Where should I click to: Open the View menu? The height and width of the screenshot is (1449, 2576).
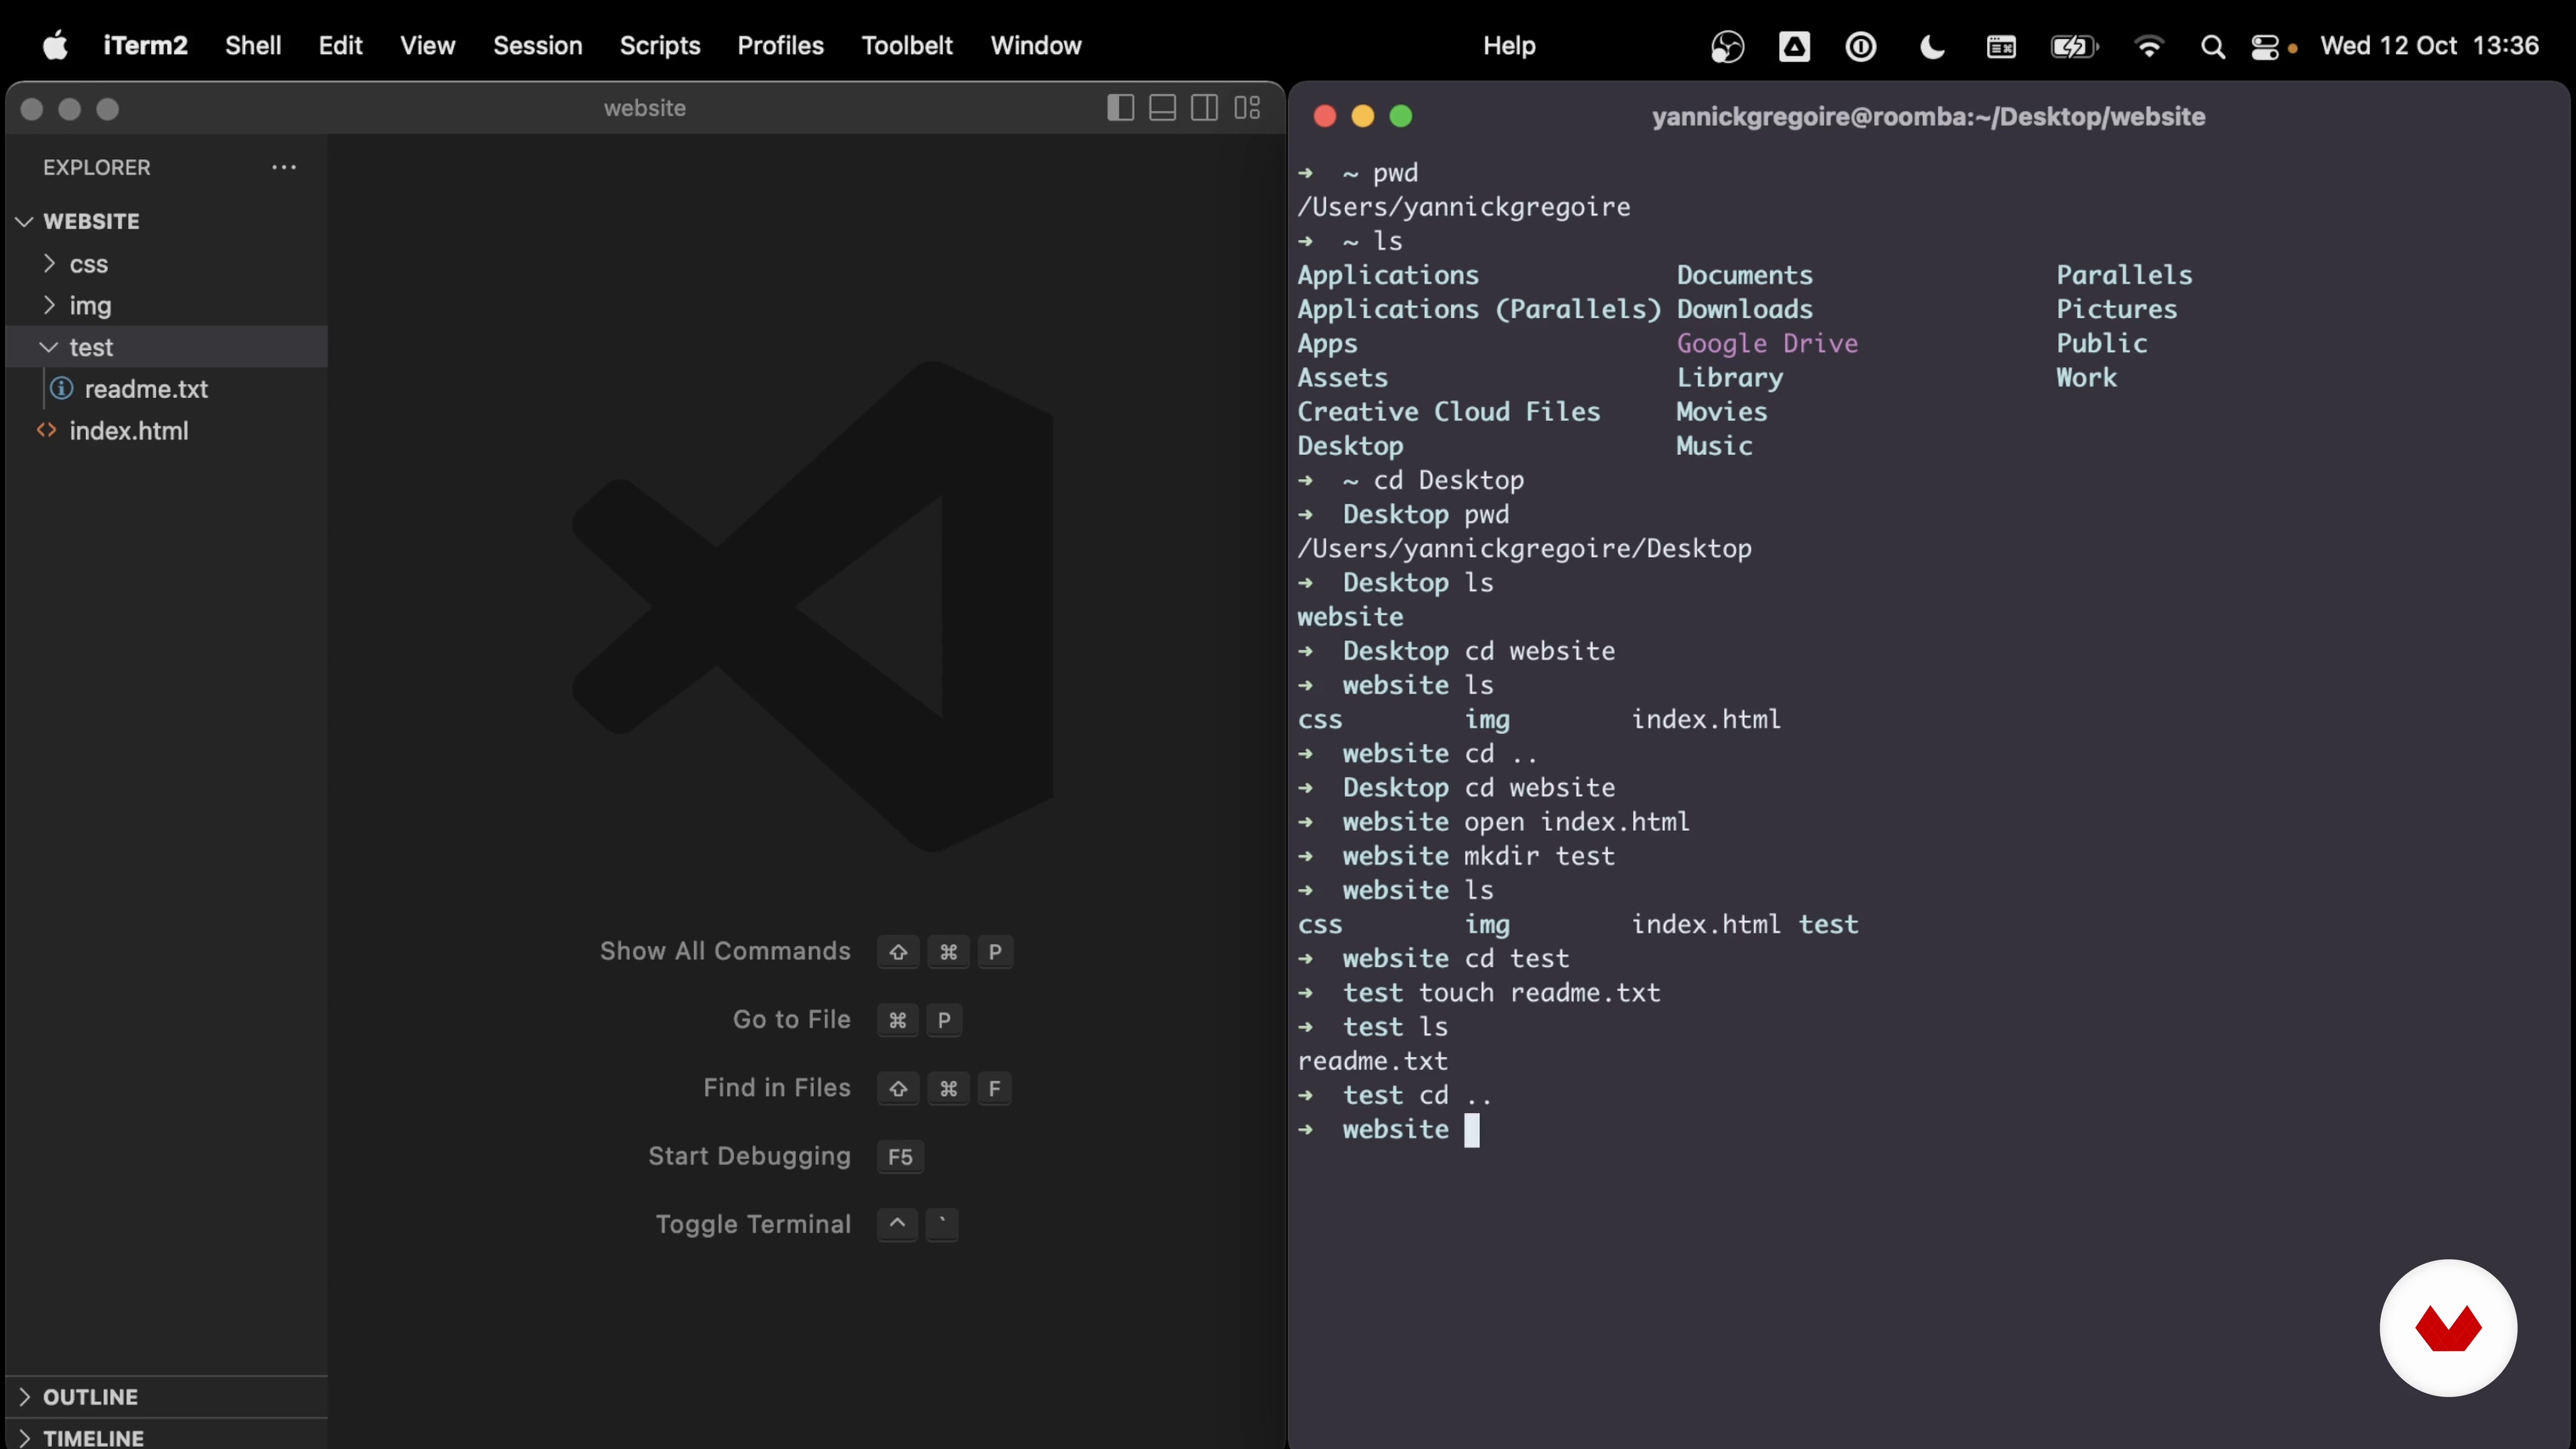(x=428, y=46)
